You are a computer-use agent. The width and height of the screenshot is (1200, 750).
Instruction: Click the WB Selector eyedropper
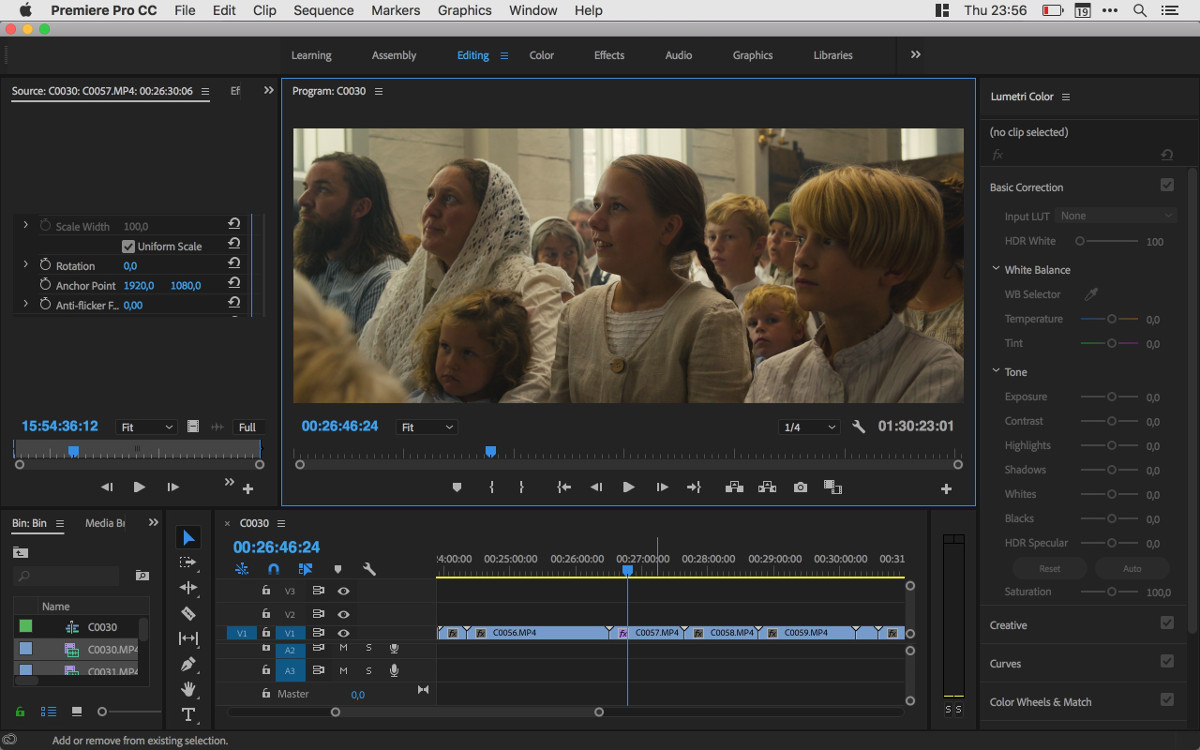1091,294
